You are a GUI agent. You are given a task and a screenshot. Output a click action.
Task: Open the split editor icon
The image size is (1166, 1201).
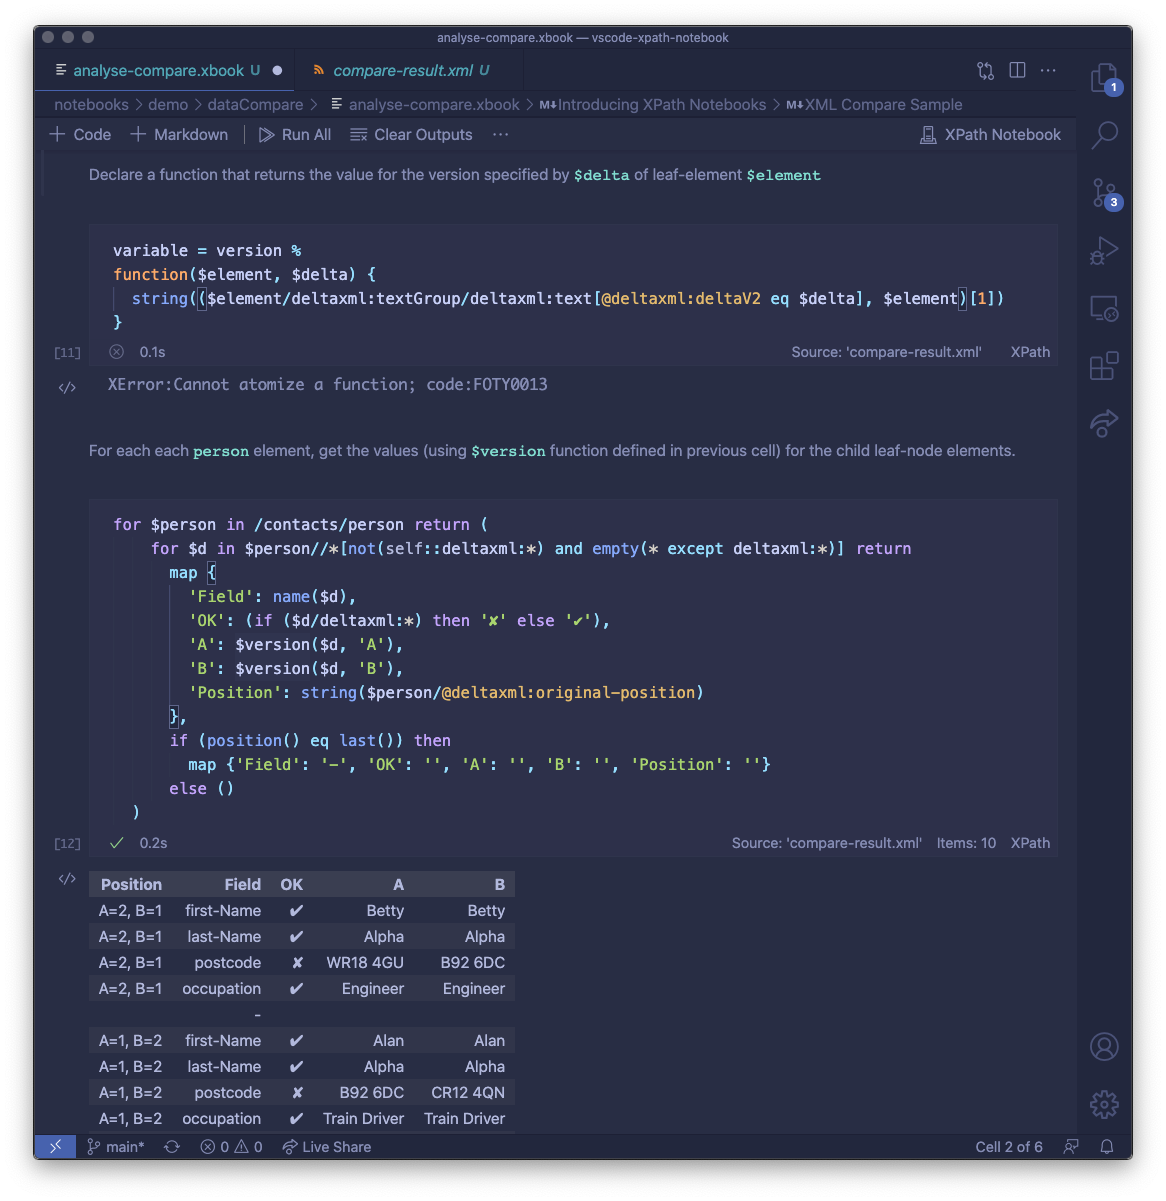1017,70
